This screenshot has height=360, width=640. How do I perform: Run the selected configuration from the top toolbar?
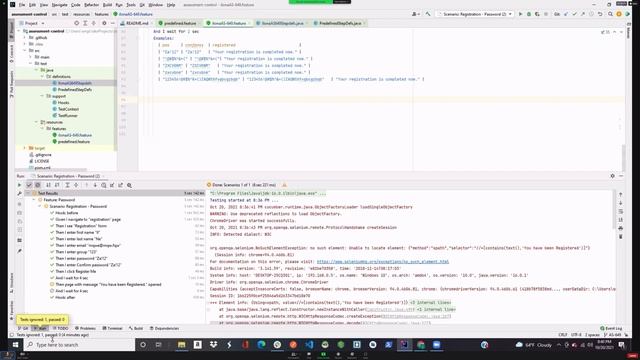(520, 14)
